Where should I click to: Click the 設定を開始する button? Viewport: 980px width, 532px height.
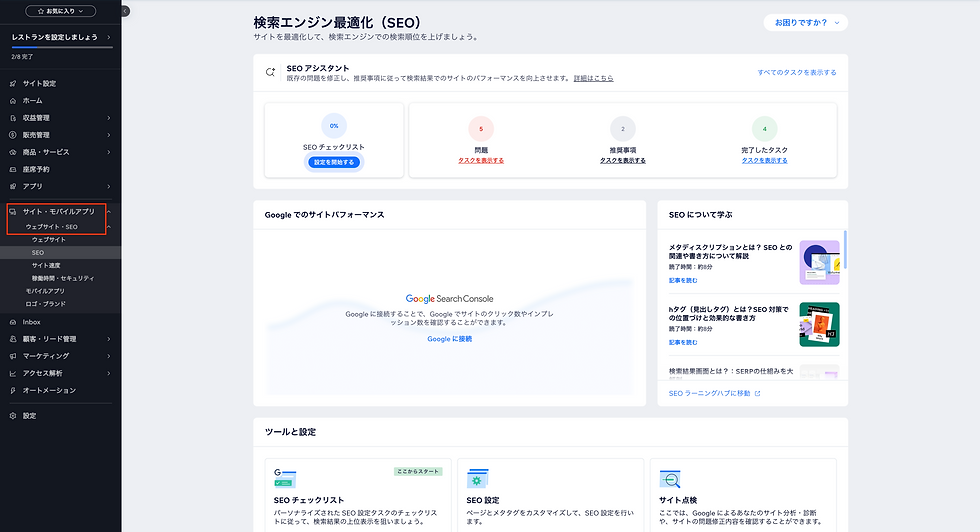(334, 162)
